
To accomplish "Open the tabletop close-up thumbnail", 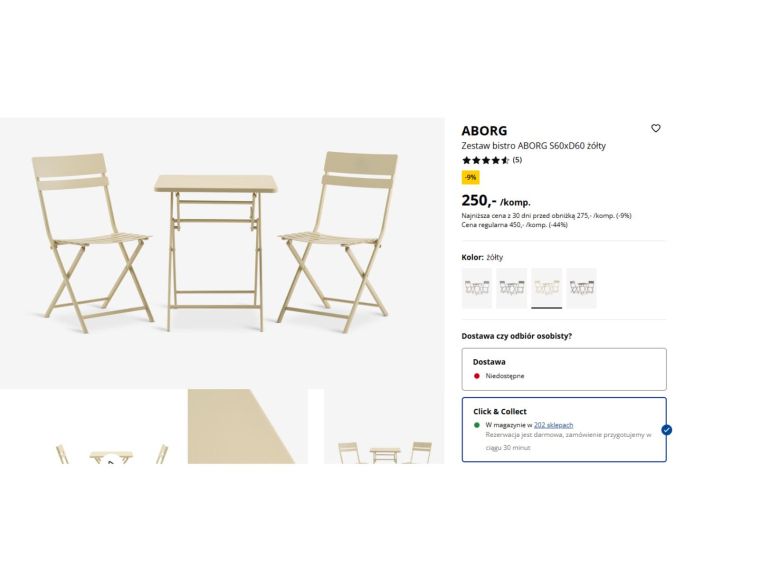I will coord(248,427).
